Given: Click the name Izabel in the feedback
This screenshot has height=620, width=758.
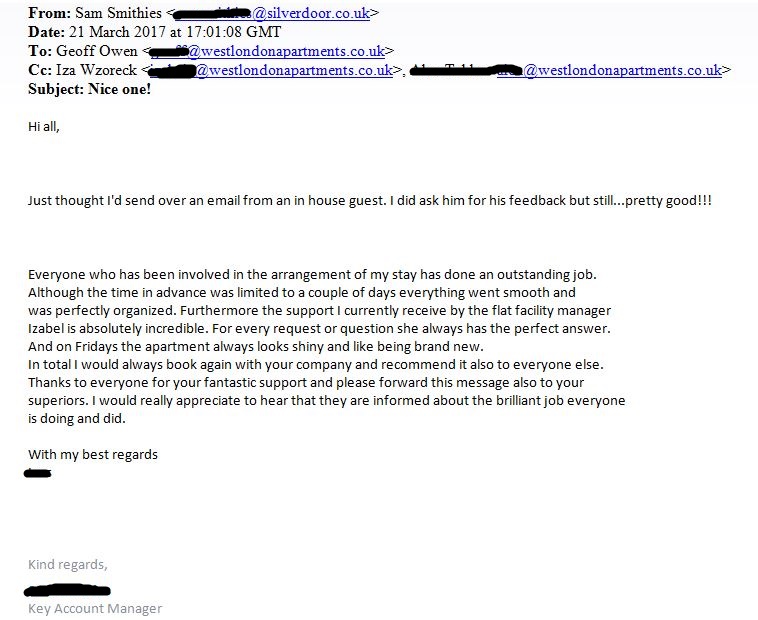Looking at the screenshot, I should tap(51, 328).
